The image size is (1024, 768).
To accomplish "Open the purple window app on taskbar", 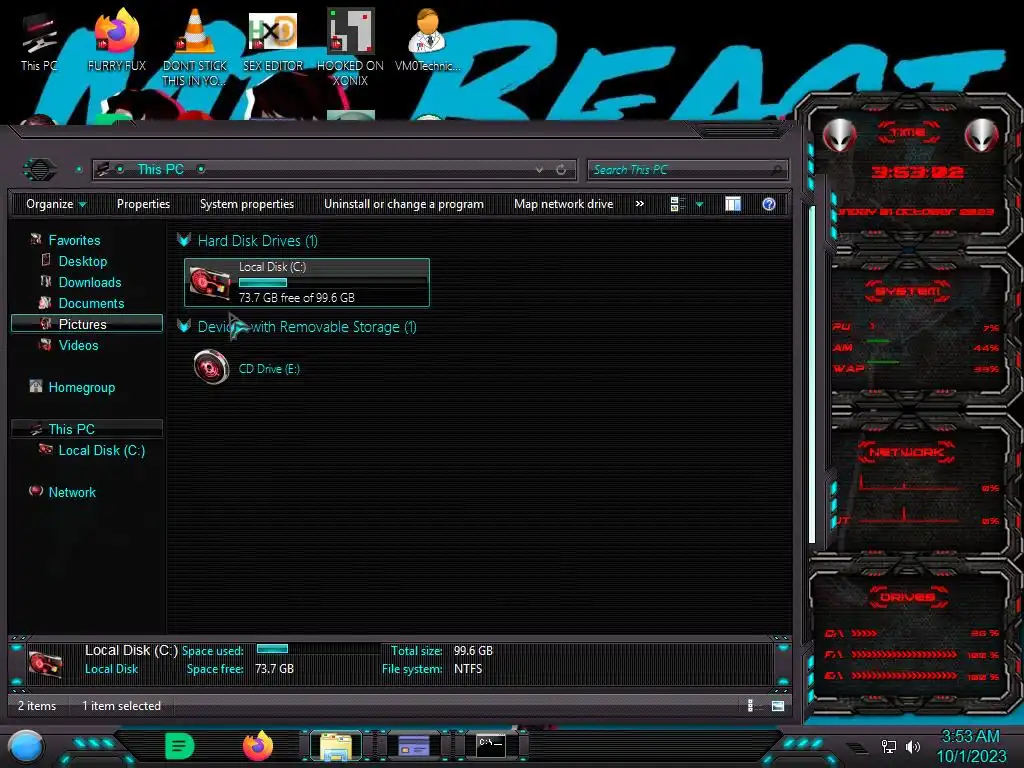I will 413,746.
